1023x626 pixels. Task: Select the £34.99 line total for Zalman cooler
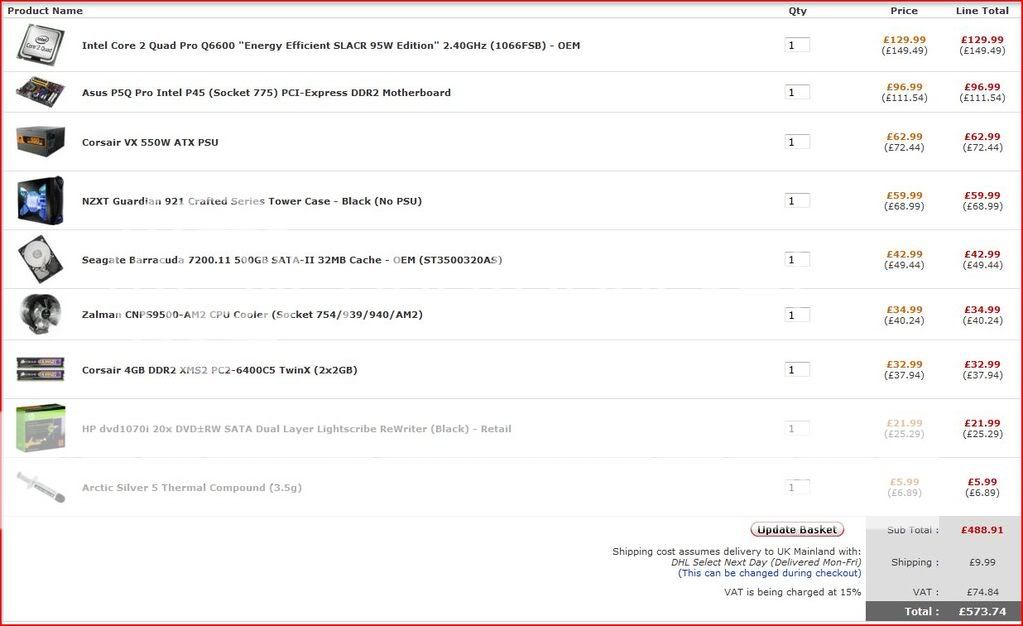tap(982, 309)
